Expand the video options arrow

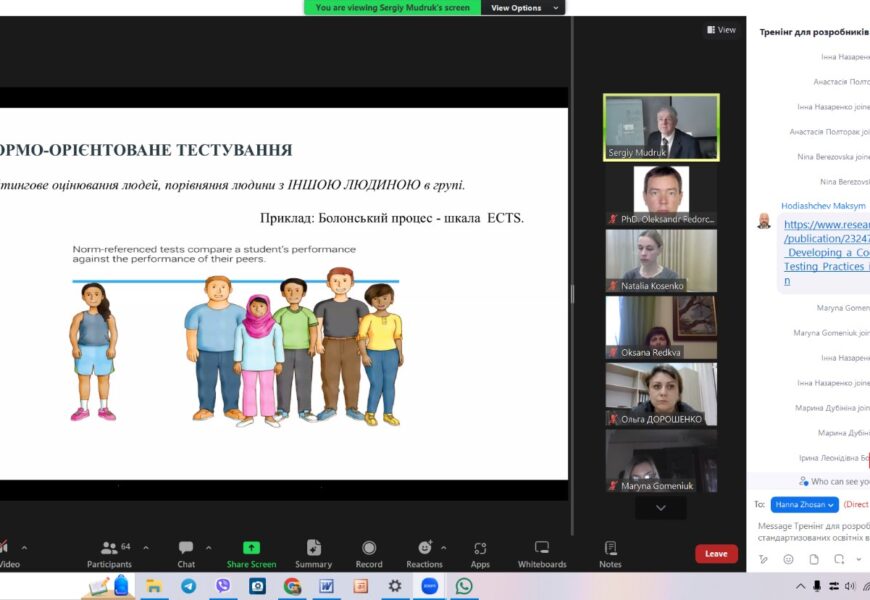pos(24,548)
